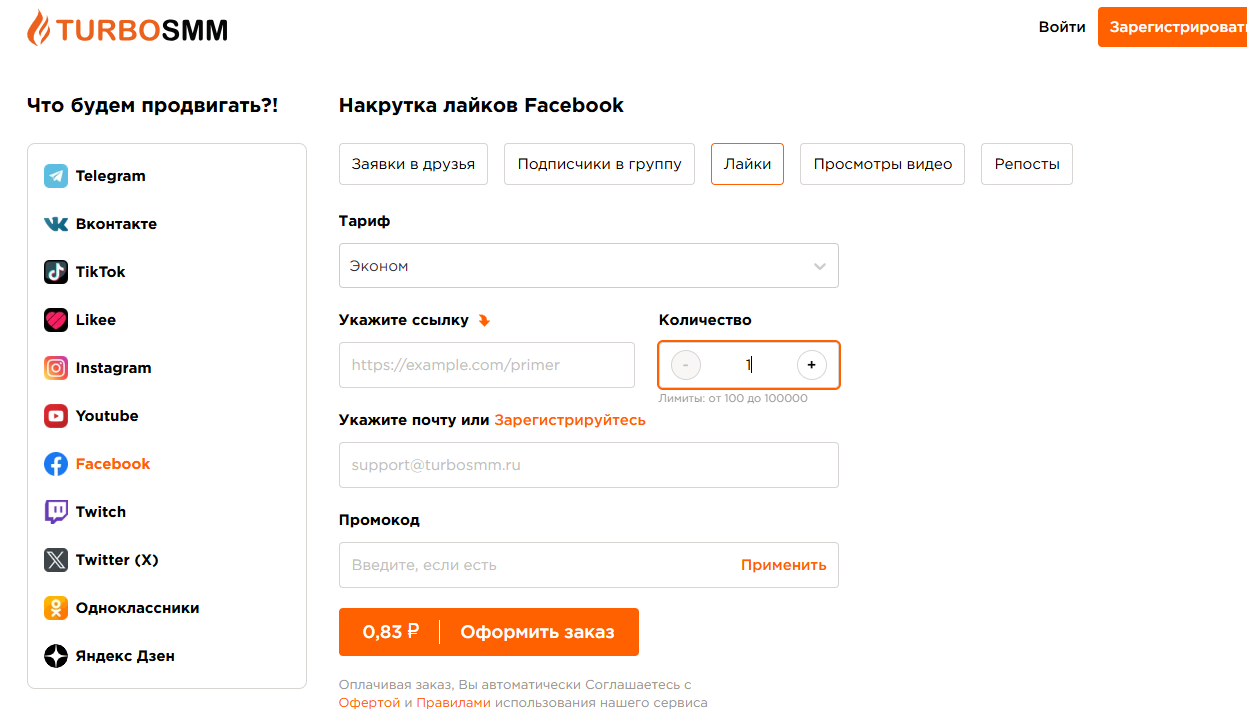The image size is (1247, 725).
Task: Apply promo code with Применить
Action: 784,565
